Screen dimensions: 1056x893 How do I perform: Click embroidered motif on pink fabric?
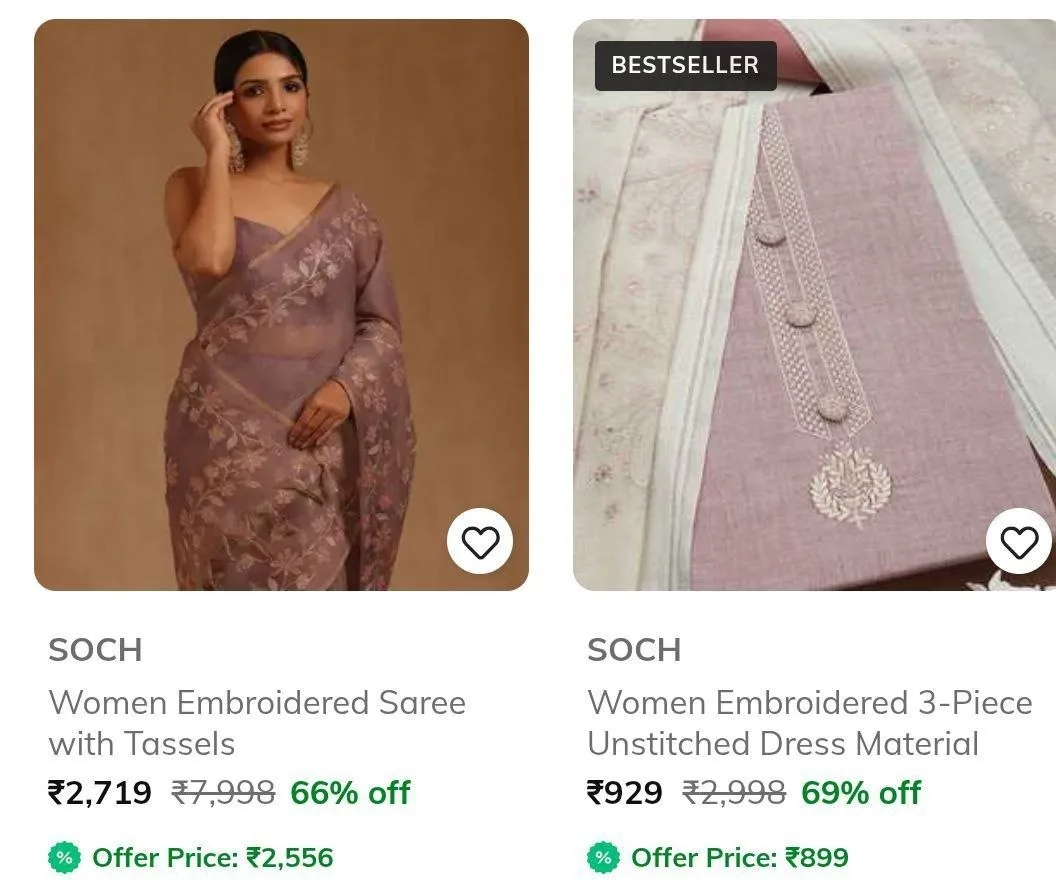(850, 485)
